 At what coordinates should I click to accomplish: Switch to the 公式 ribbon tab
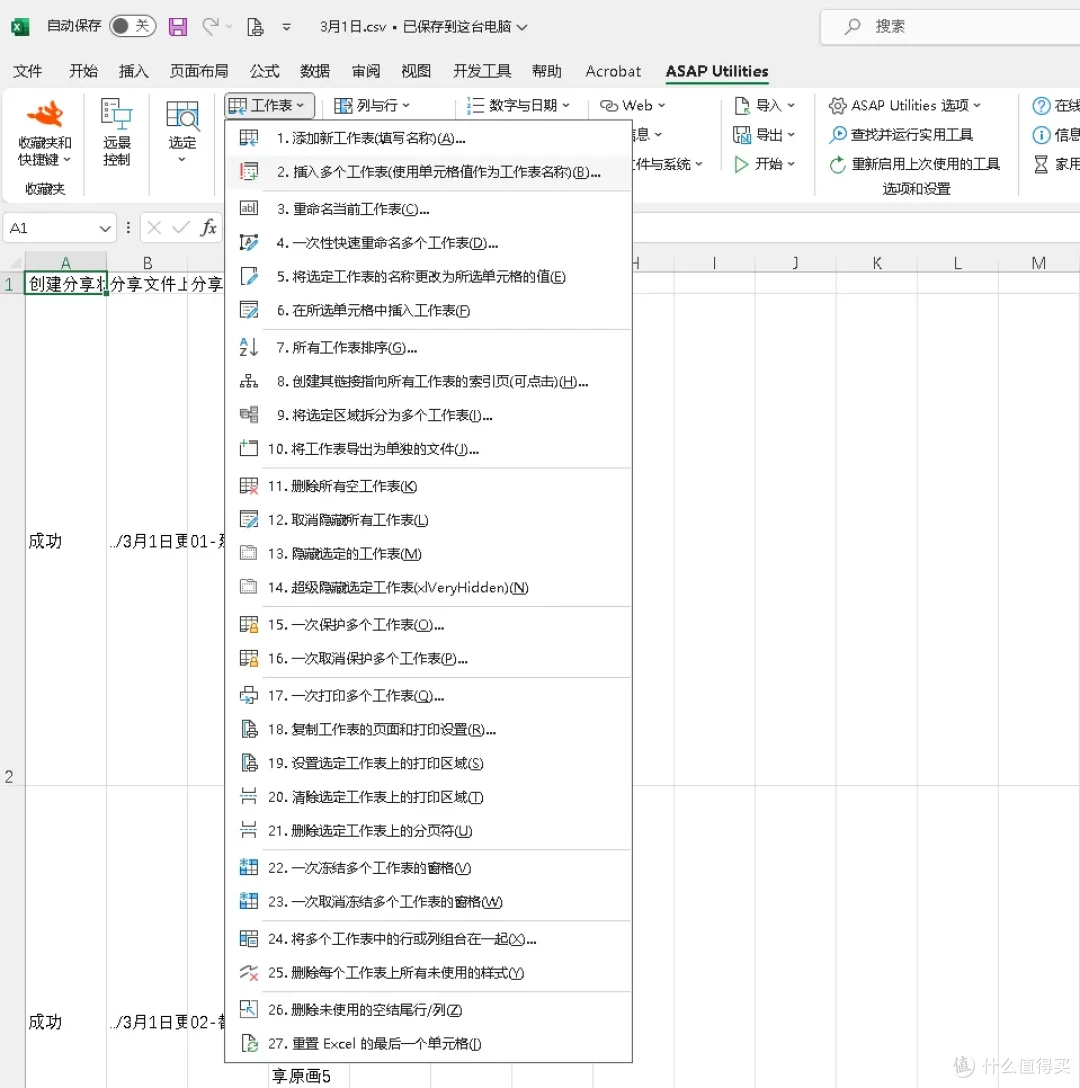264,71
